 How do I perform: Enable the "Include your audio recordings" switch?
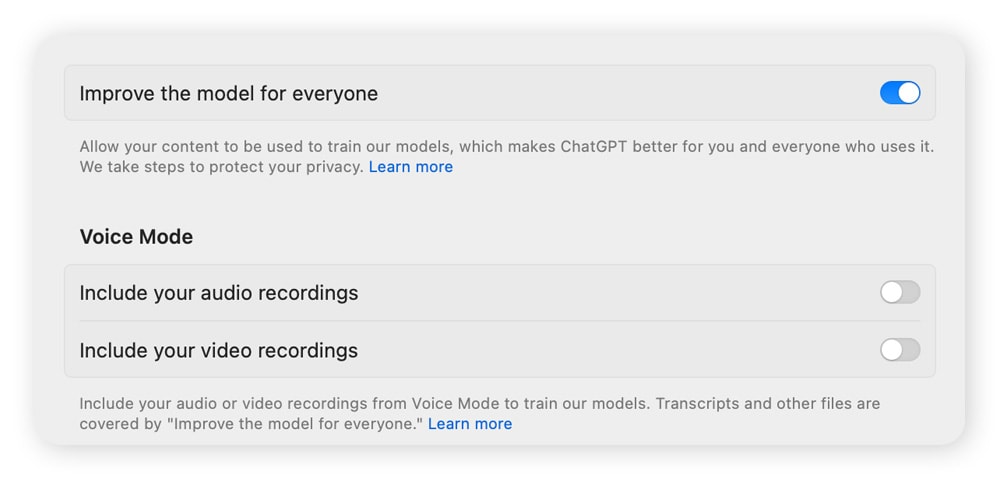pos(899,293)
